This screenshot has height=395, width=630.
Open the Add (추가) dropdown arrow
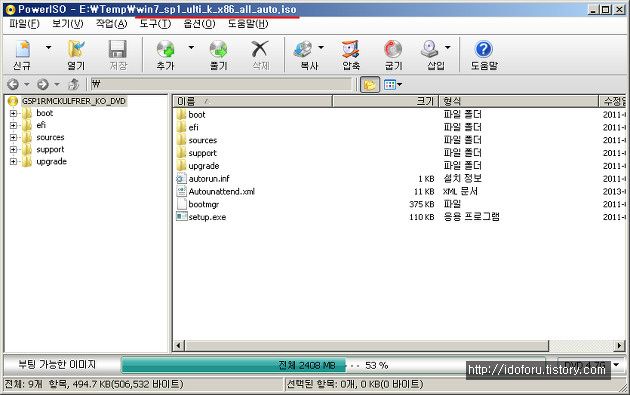click(x=191, y=48)
